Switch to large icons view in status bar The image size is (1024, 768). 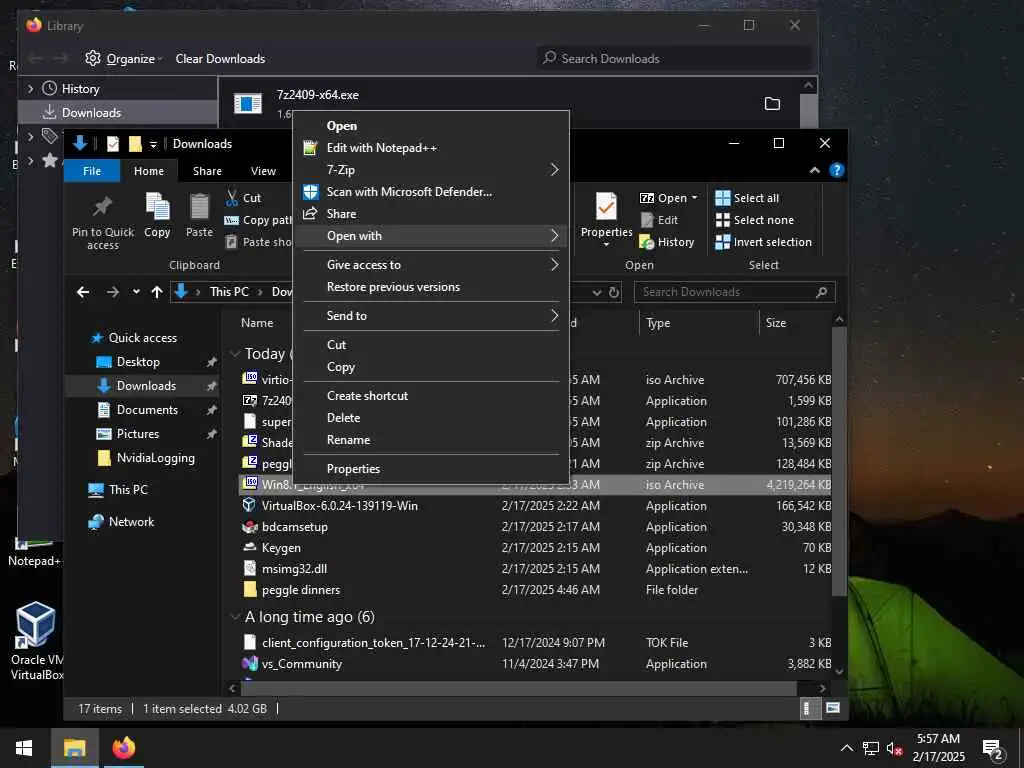click(833, 709)
